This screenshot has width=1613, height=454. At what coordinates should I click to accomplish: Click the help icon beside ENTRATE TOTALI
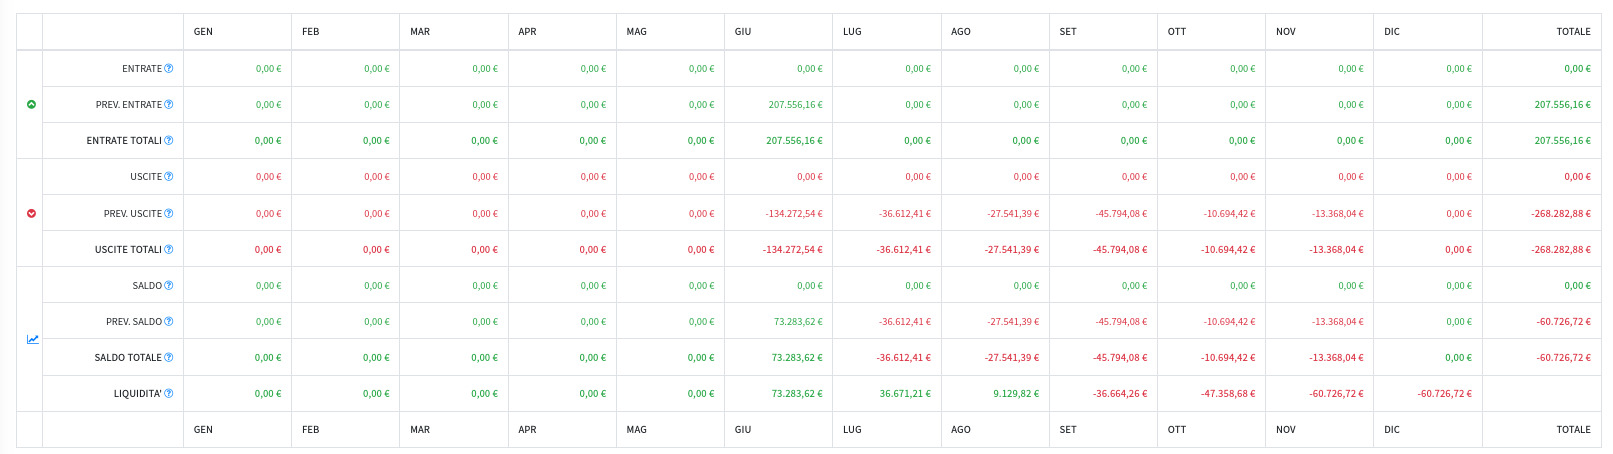click(x=169, y=141)
